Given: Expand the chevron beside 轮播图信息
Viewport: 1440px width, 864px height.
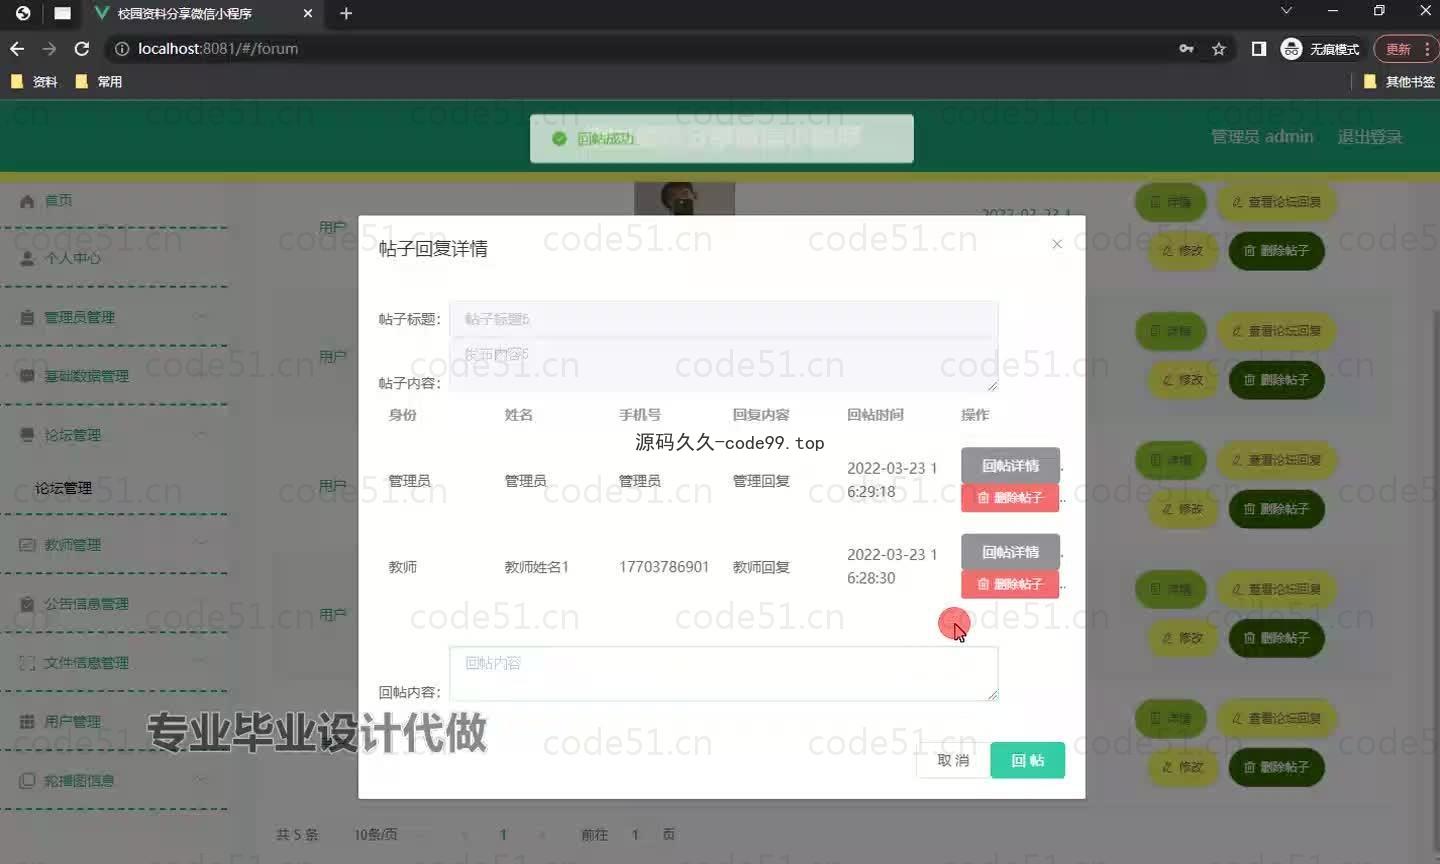Looking at the screenshot, I should 201,779.
